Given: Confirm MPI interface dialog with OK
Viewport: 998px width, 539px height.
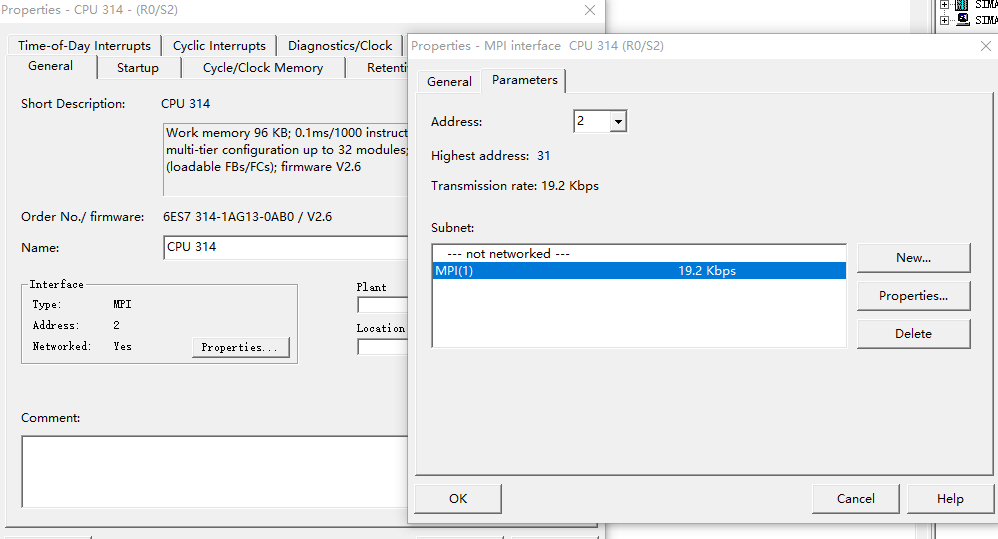Looking at the screenshot, I should [x=458, y=499].
